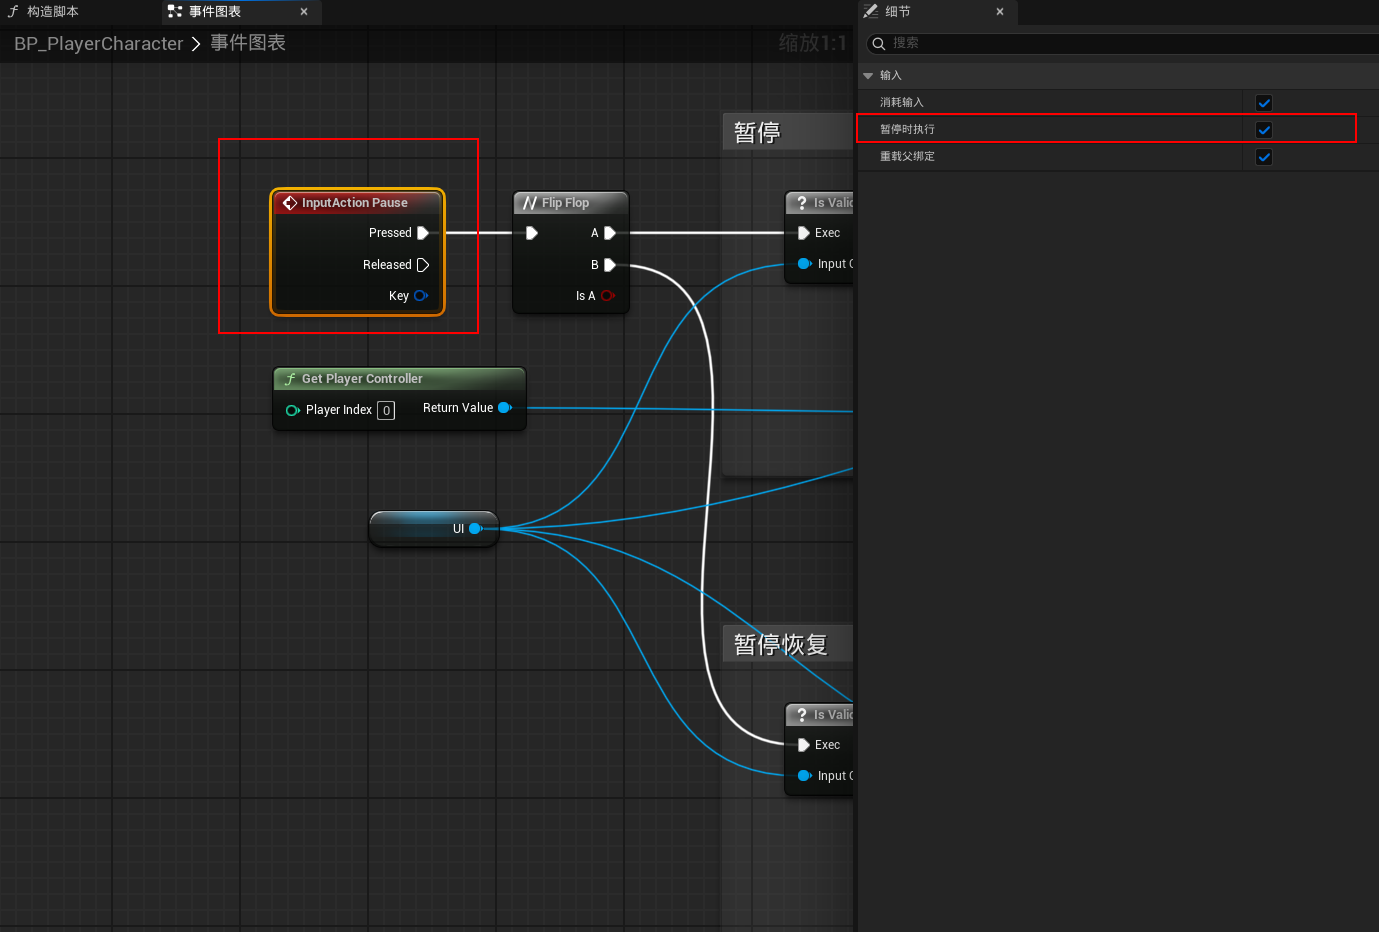The width and height of the screenshot is (1379, 932).
Task: Click the Input Object pin on the upper Is Valid node
Action: tap(805, 264)
